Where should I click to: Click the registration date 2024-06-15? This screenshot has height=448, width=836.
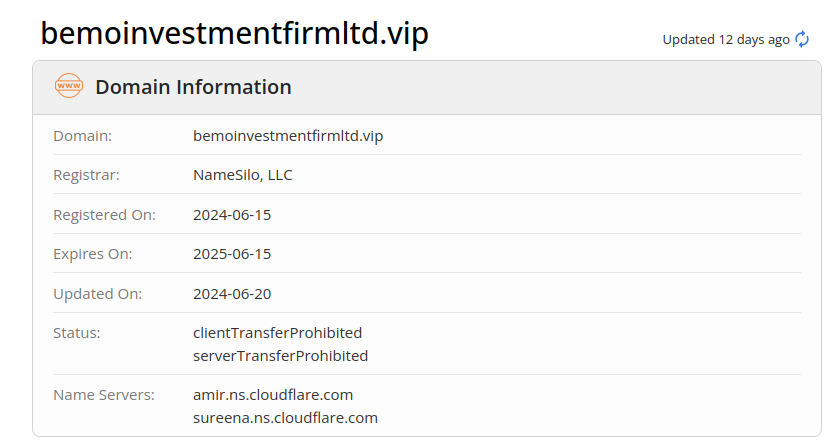coord(232,215)
